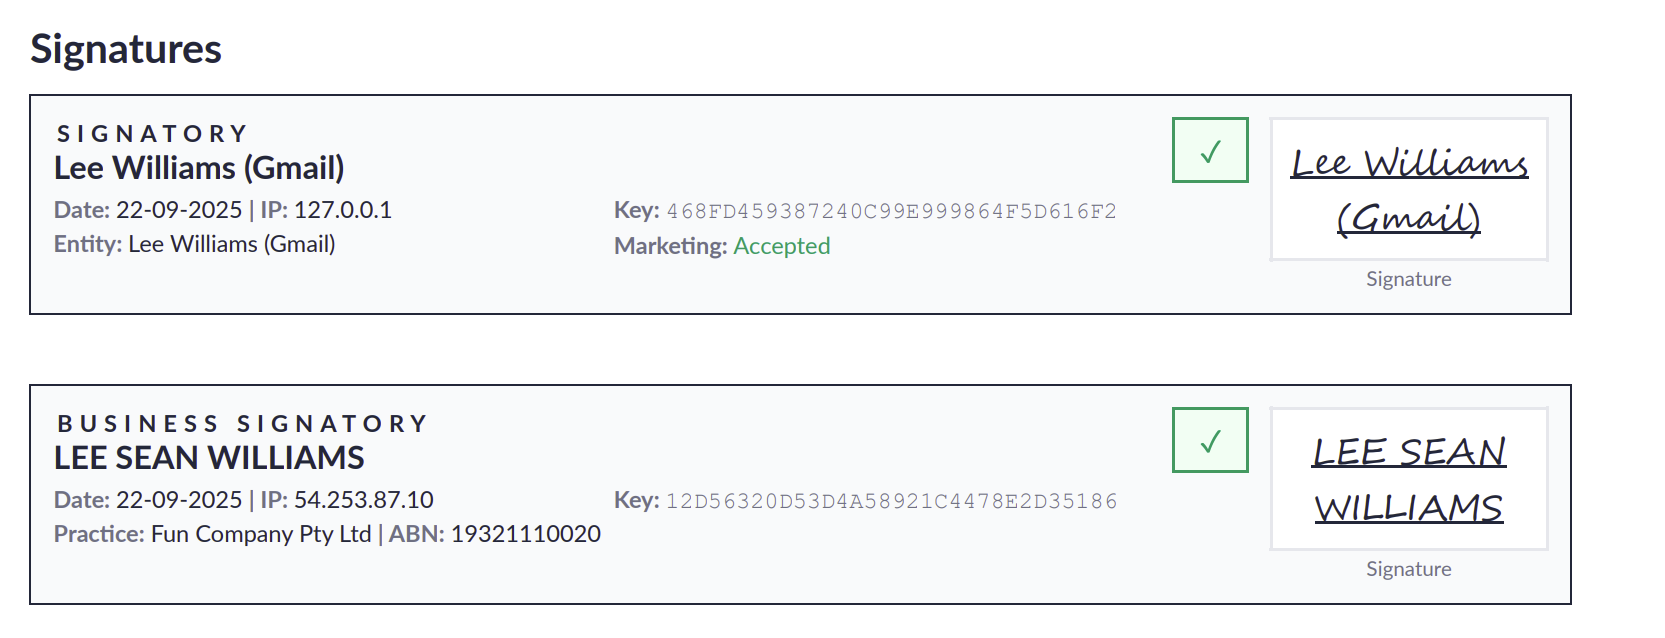Click the date 22-09-2025 in the business signatory card

tap(179, 500)
